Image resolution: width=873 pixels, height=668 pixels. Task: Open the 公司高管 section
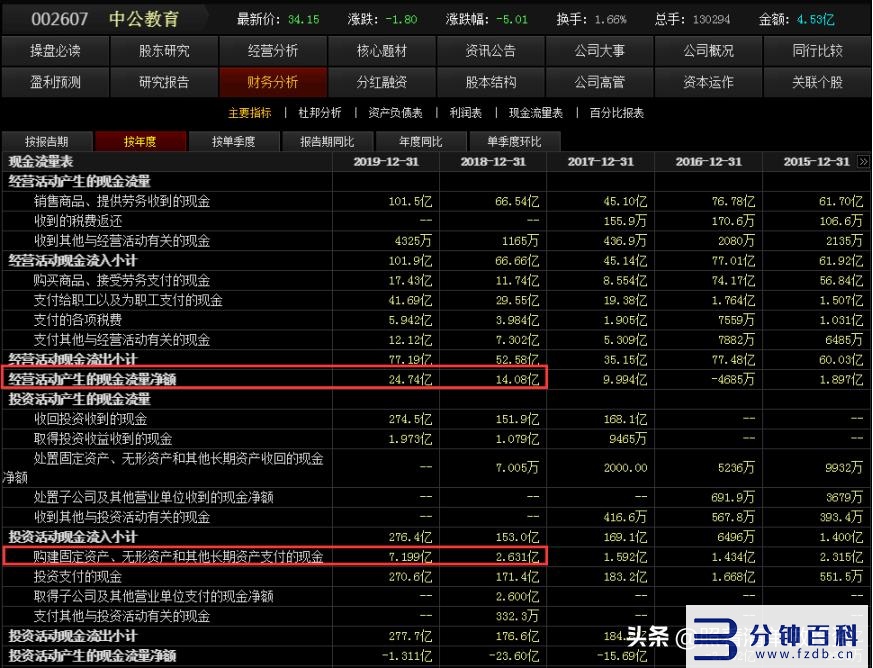click(x=600, y=82)
